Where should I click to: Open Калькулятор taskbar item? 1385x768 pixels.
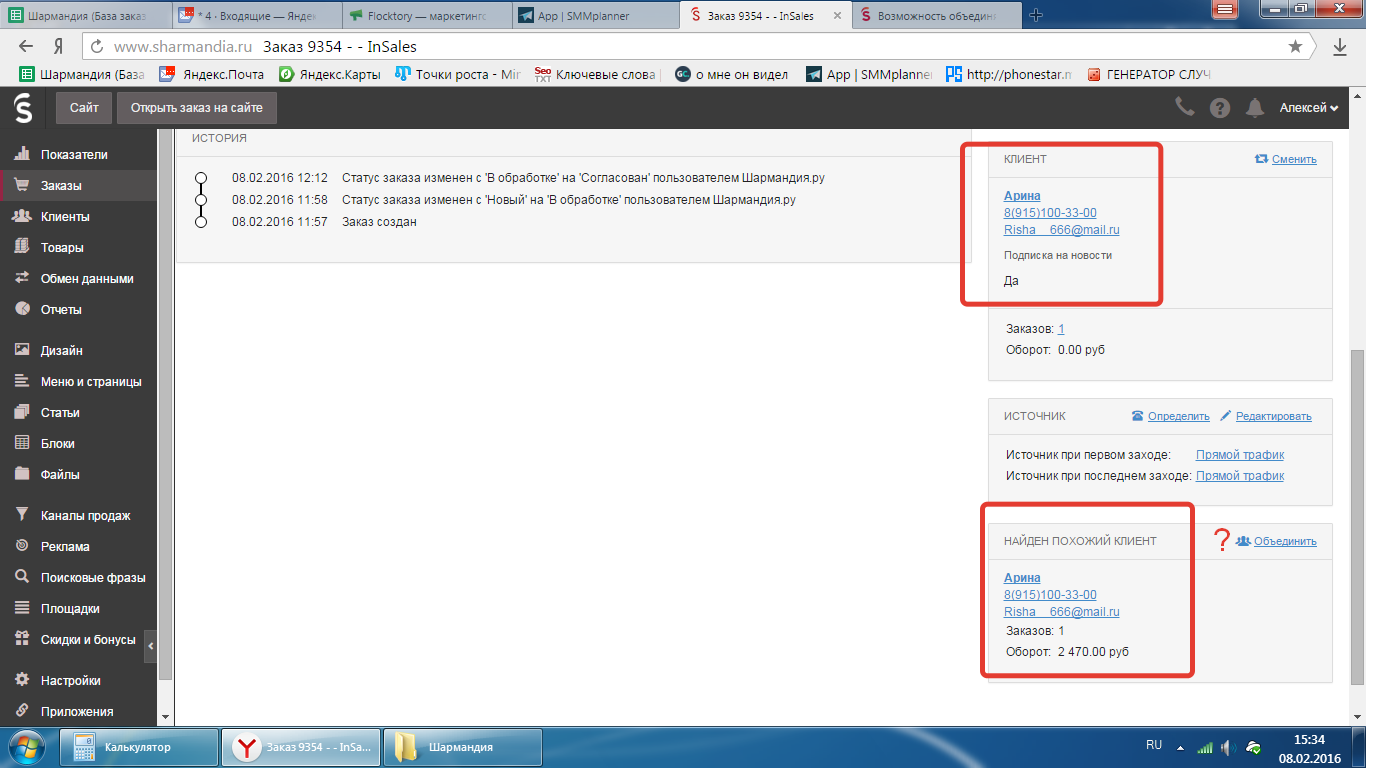(140, 747)
